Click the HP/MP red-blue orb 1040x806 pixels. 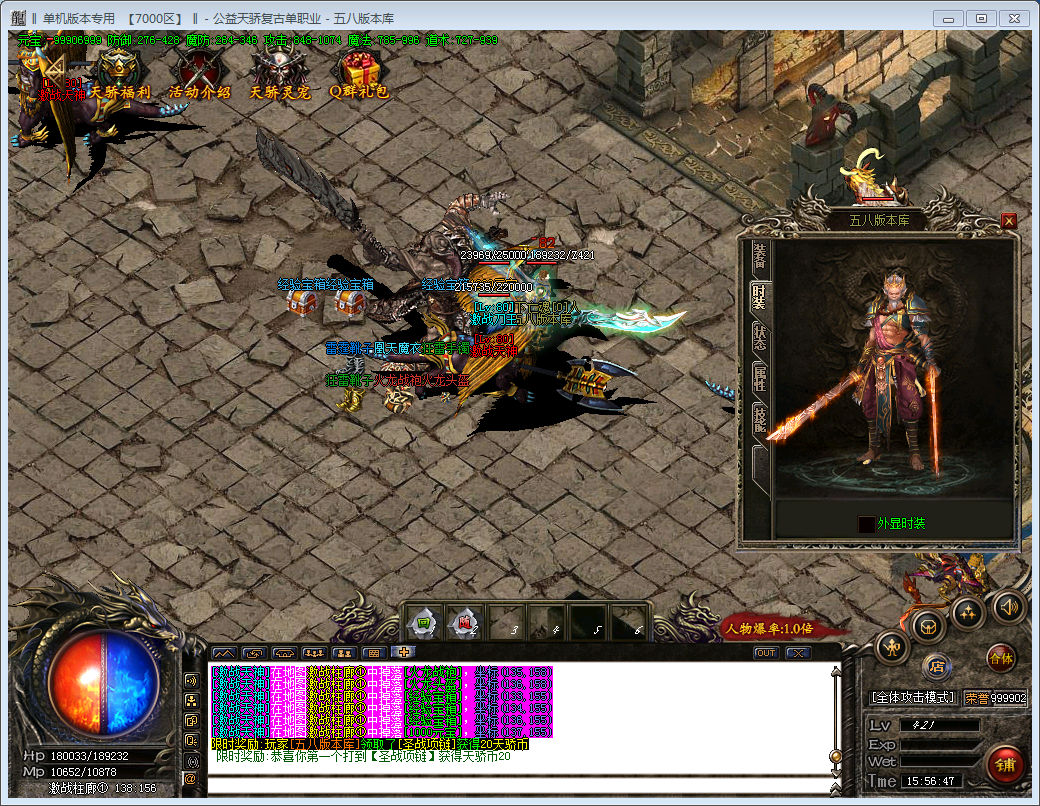click(x=103, y=683)
